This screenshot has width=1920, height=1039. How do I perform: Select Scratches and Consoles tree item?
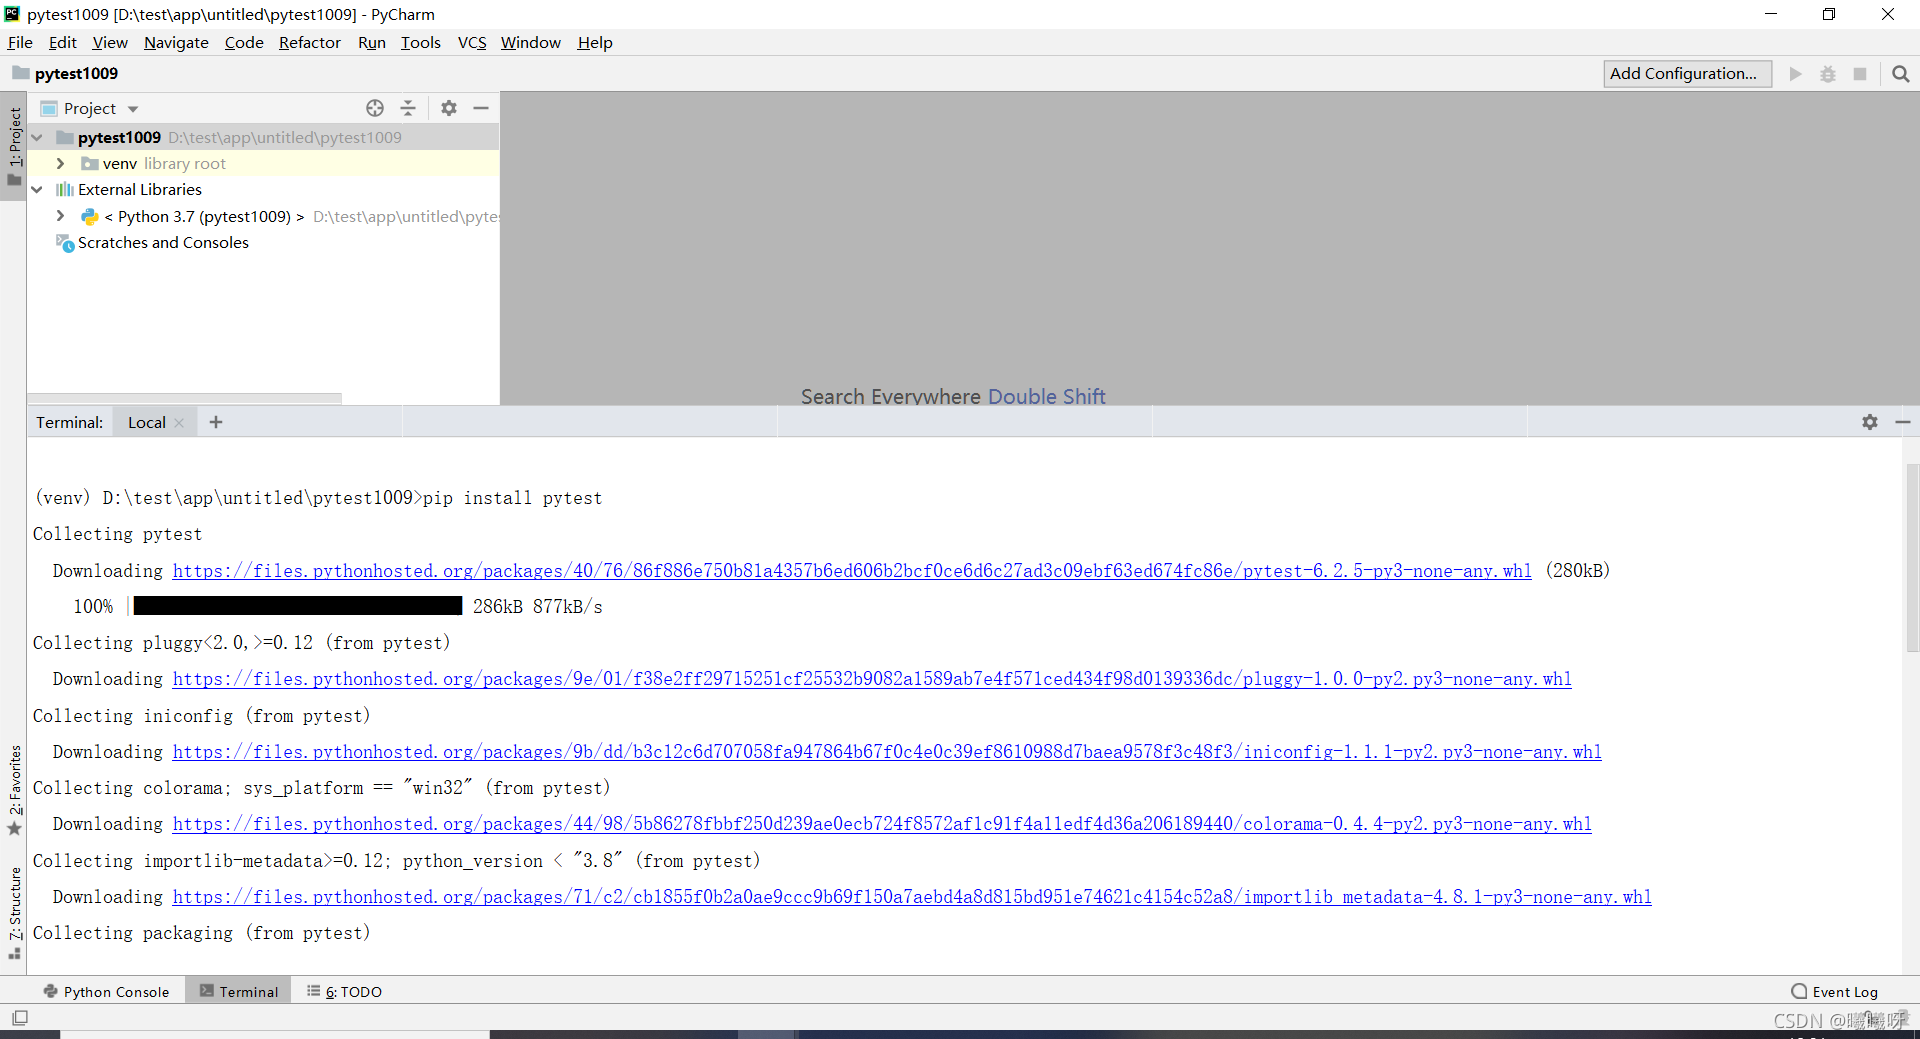pyautogui.click(x=164, y=243)
